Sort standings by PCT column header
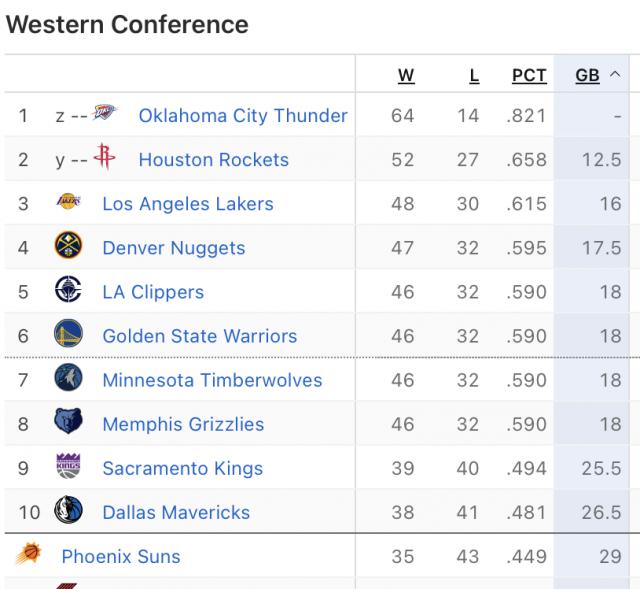The image size is (640, 589). (529, 75)
